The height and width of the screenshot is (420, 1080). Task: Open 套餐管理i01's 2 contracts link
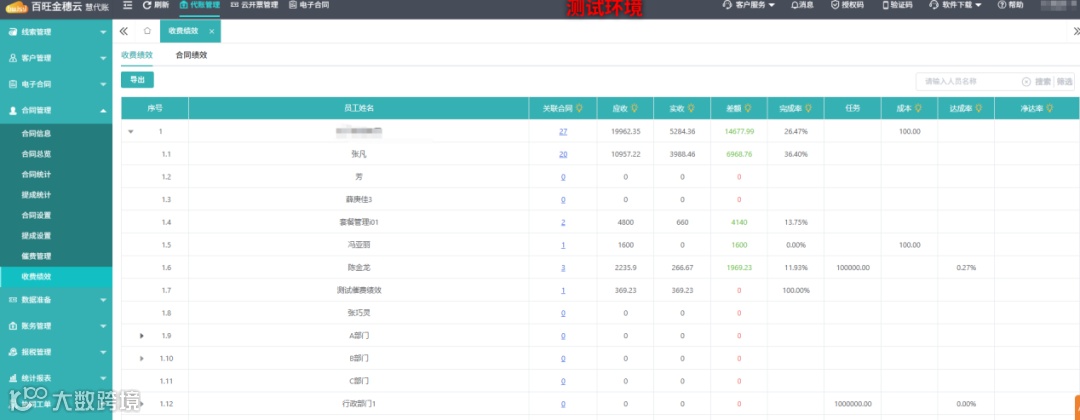pyautogui.click(x=563, y=222)
